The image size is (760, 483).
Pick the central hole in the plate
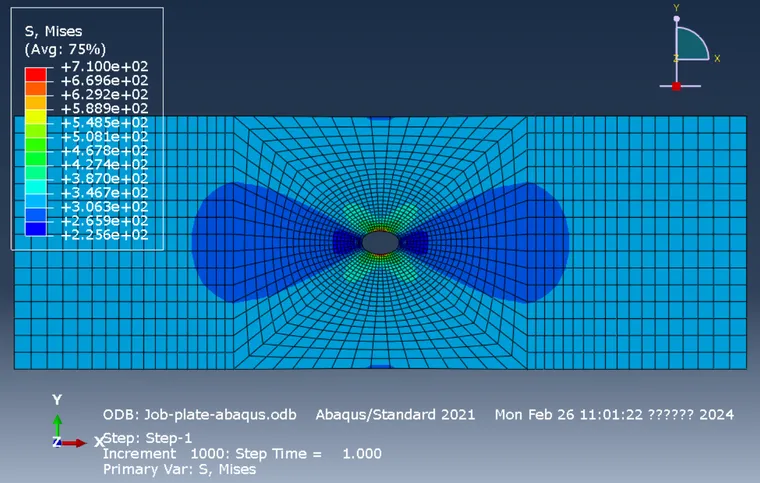coord(380,242)
